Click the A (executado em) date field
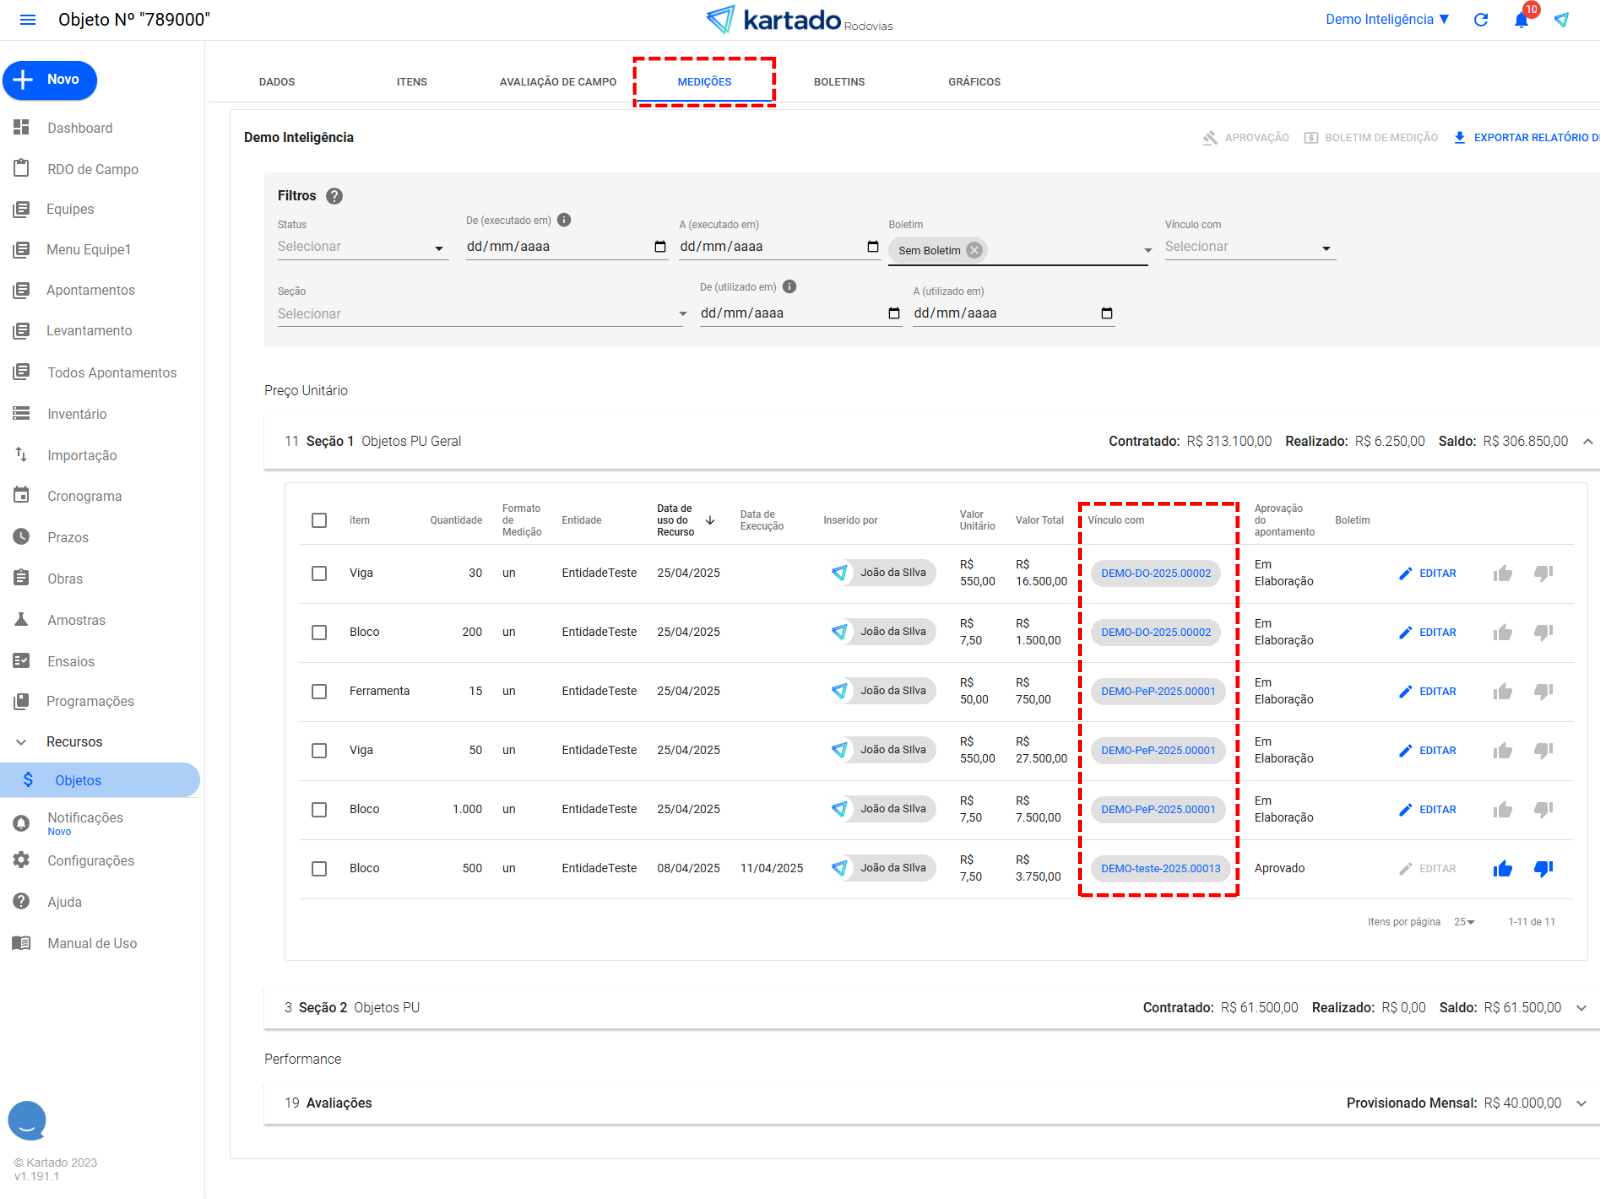Image resolution: width=1601 pixels, height=1199 pixels. coord(770,247)
